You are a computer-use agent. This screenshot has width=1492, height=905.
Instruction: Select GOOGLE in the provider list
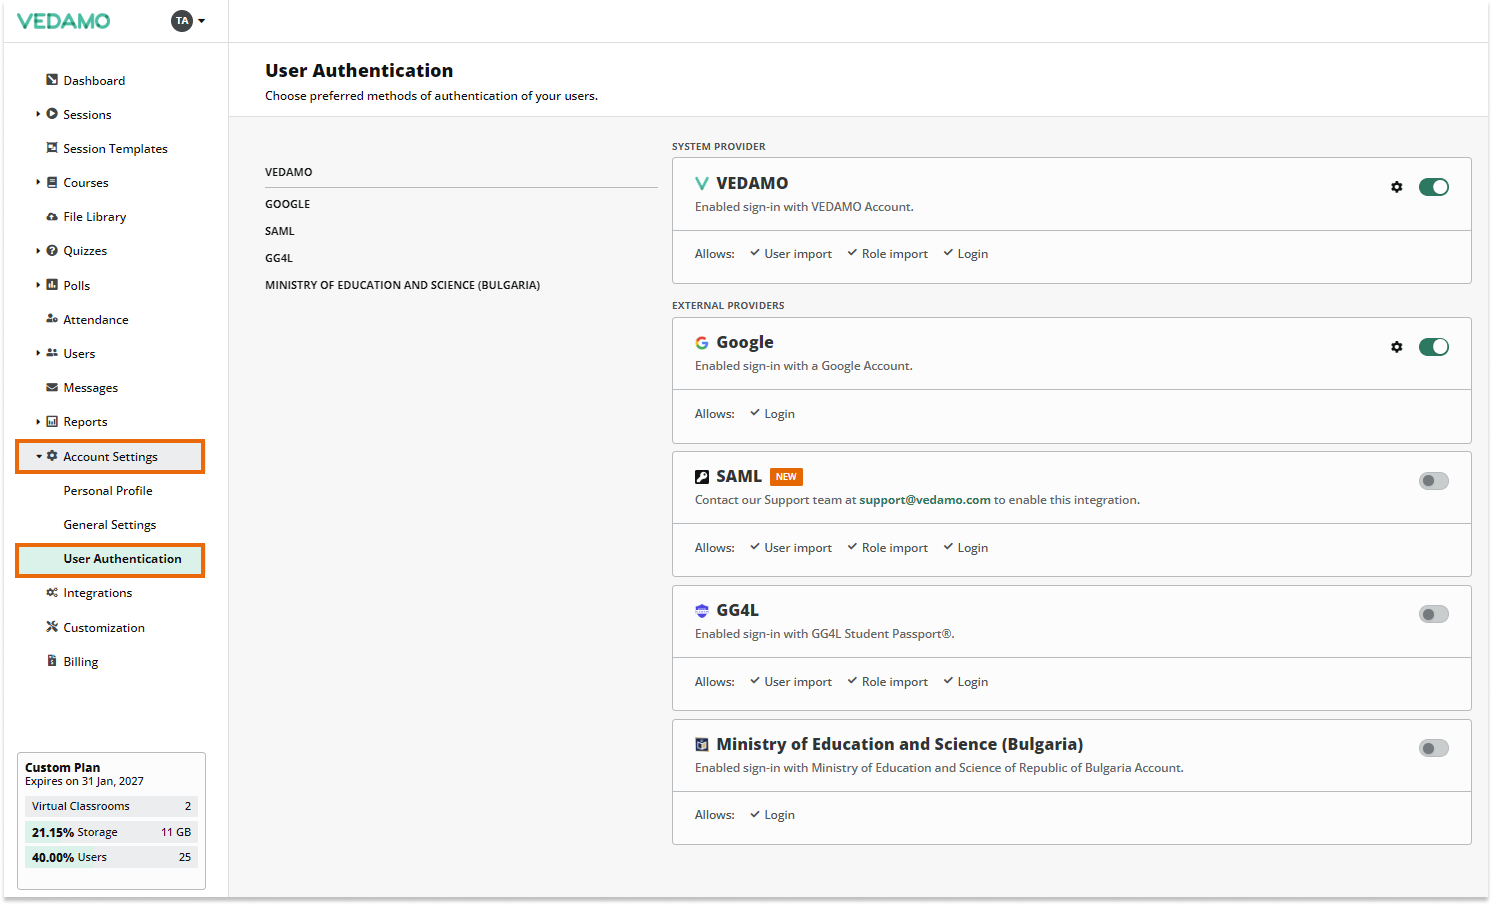tap(287, 204)
